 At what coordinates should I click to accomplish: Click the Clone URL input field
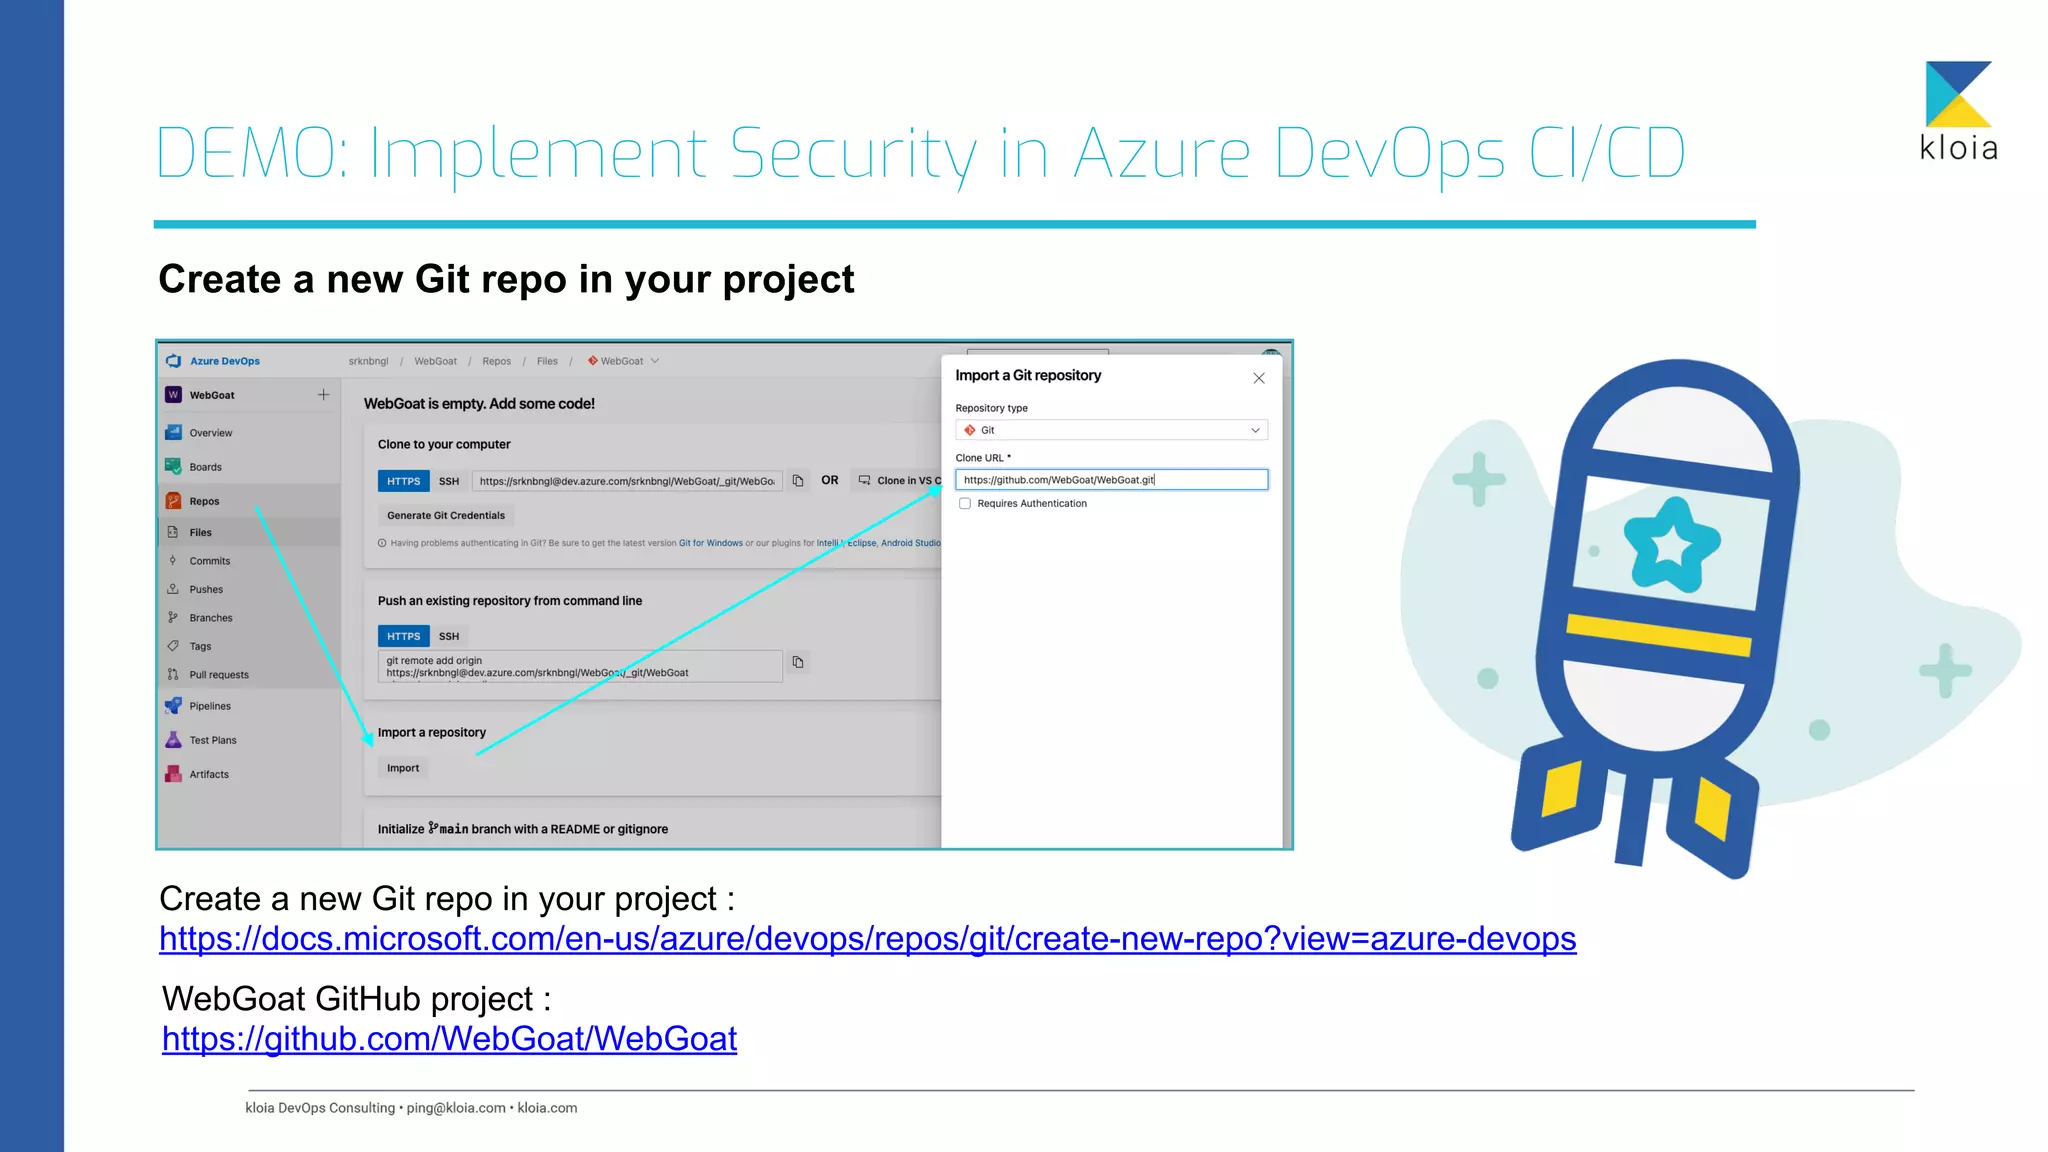(x=1111, y=480)
